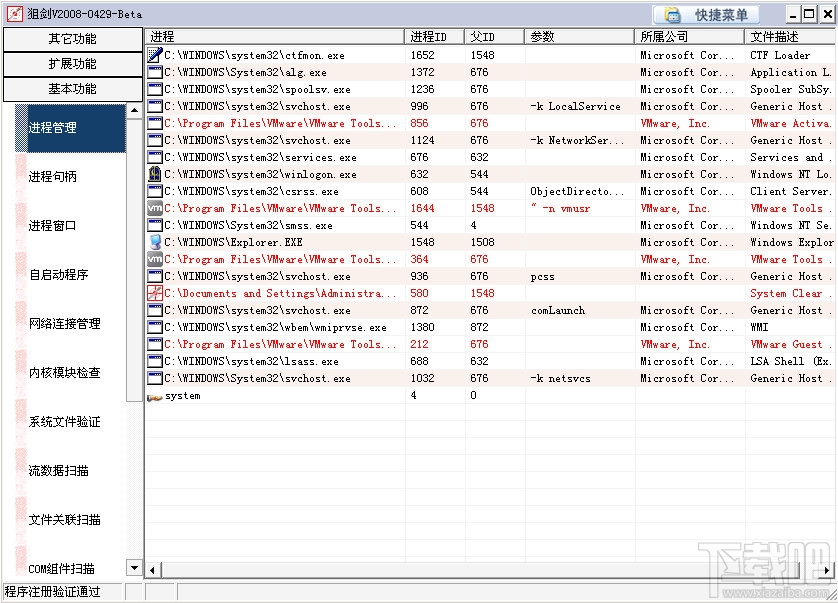Sort by the 父ID column header

point(495,37)
